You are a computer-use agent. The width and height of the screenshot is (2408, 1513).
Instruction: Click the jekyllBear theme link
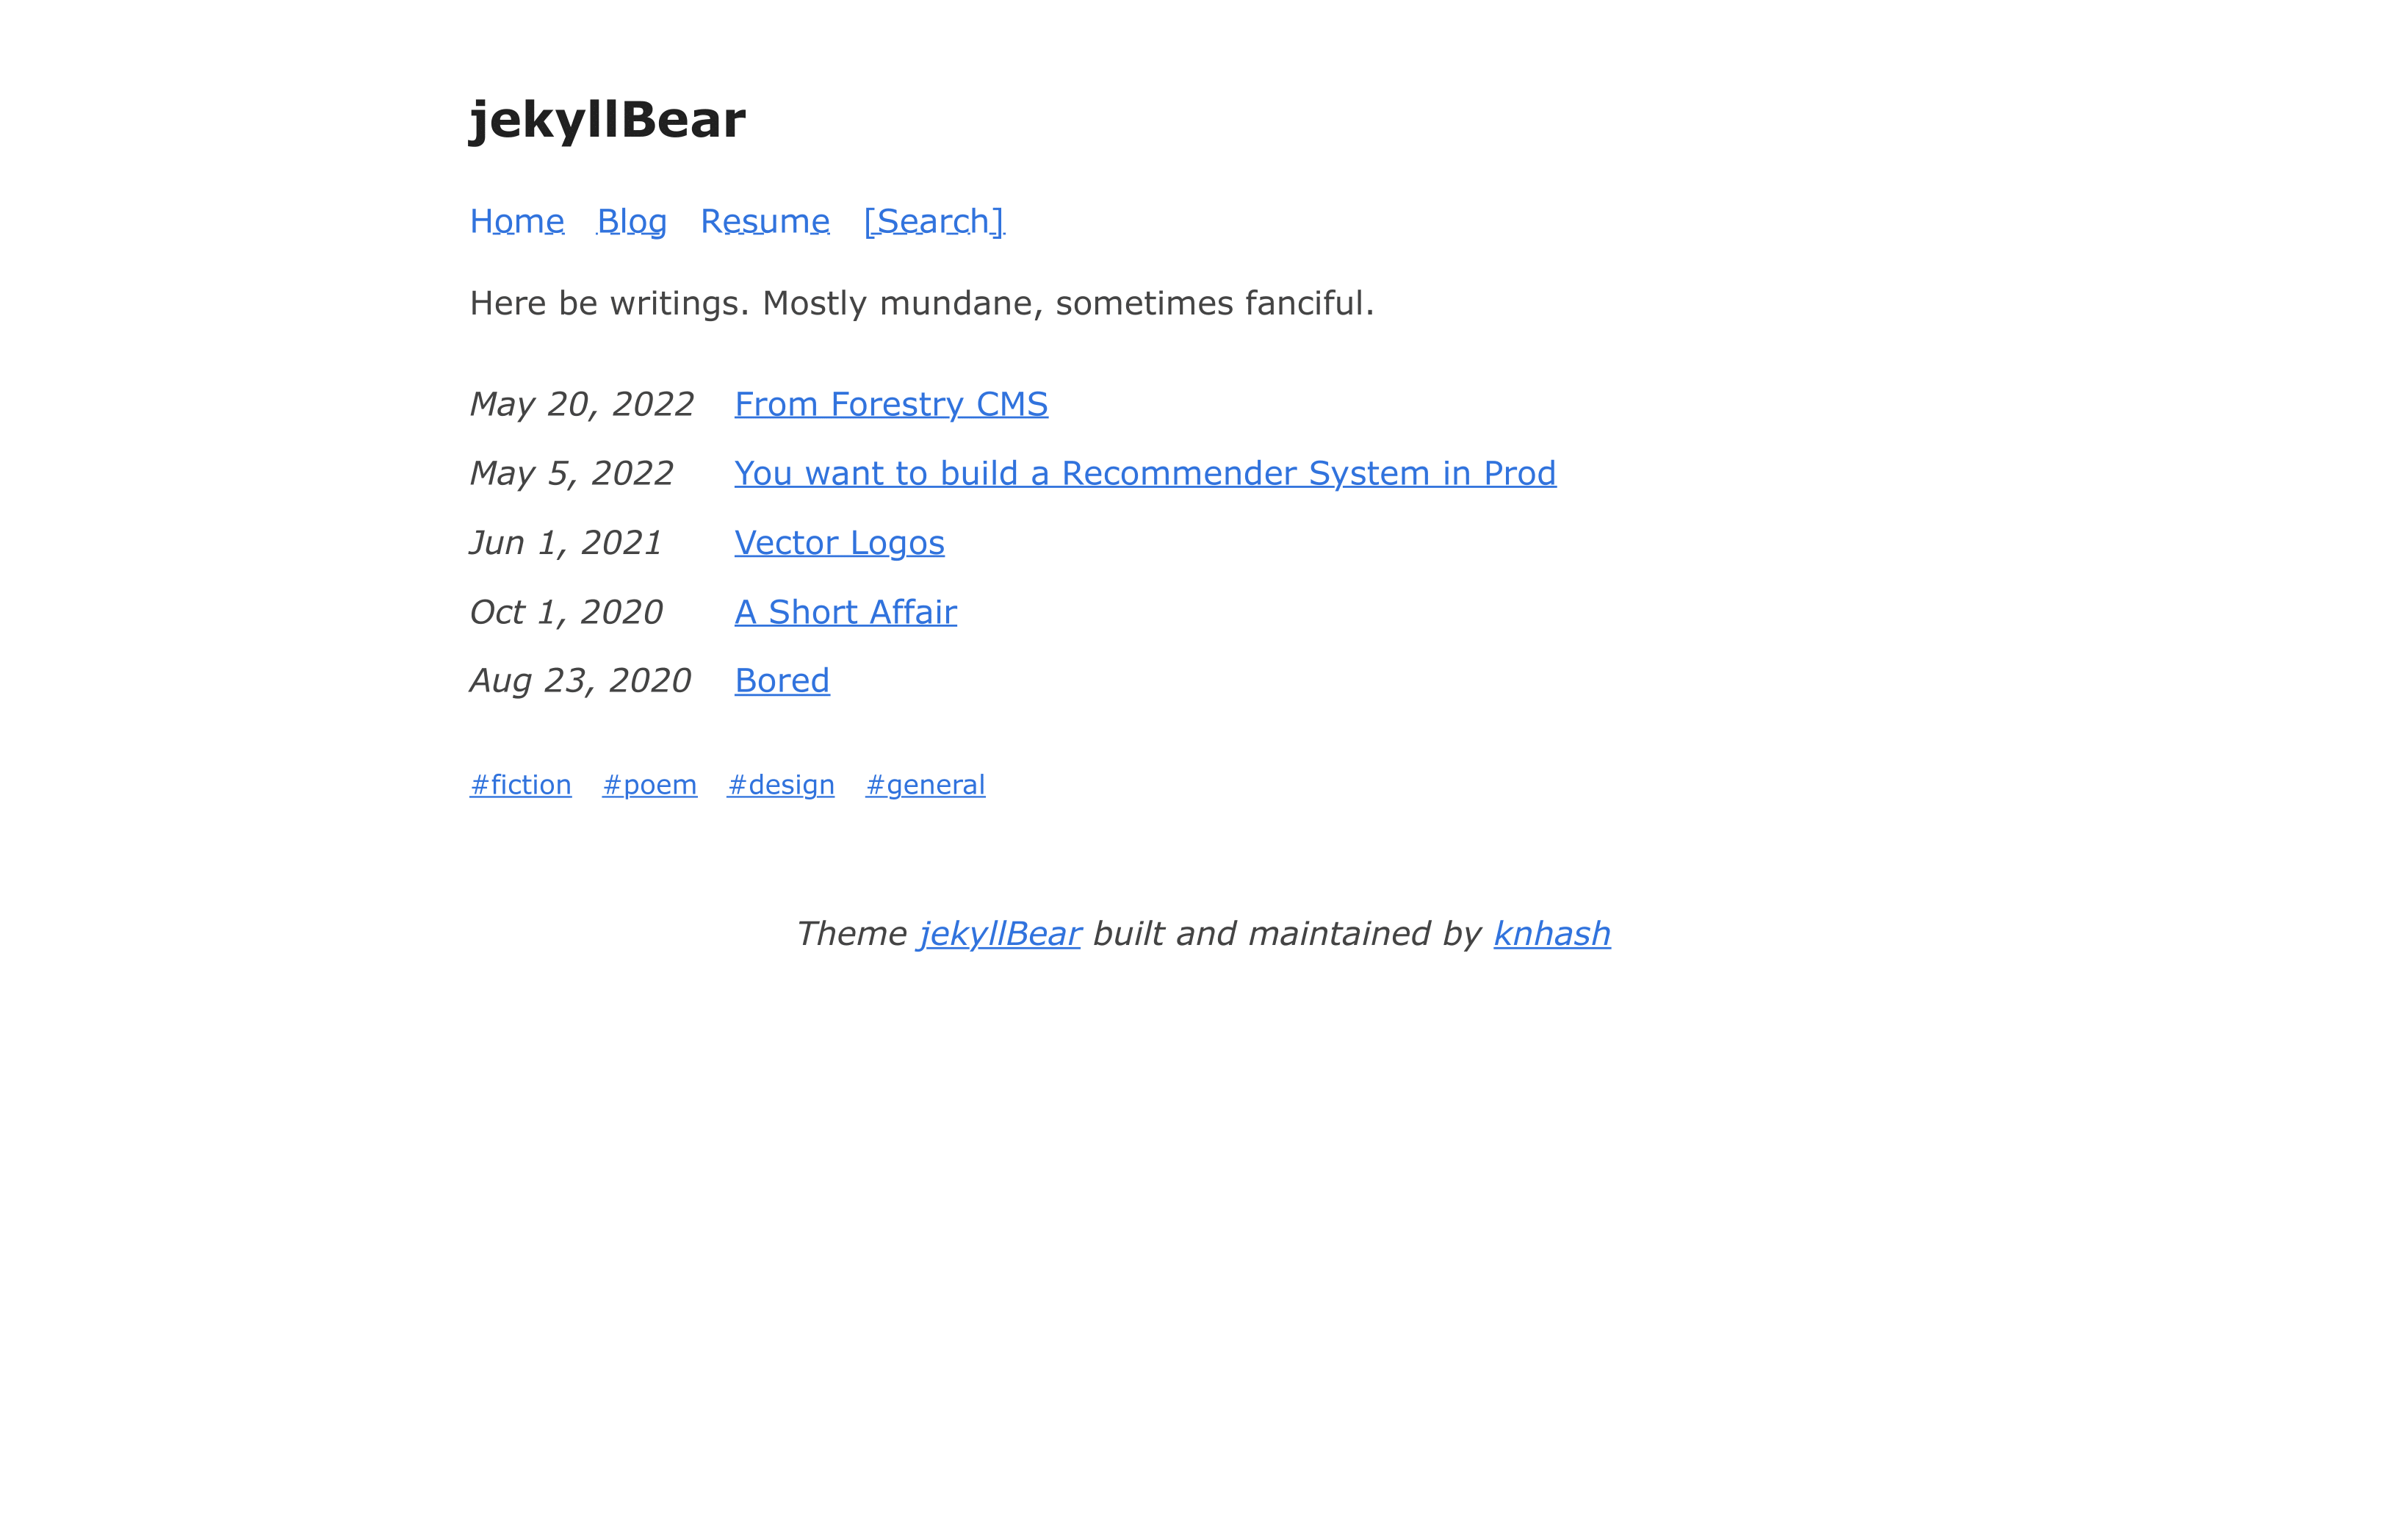coord(998,932)
